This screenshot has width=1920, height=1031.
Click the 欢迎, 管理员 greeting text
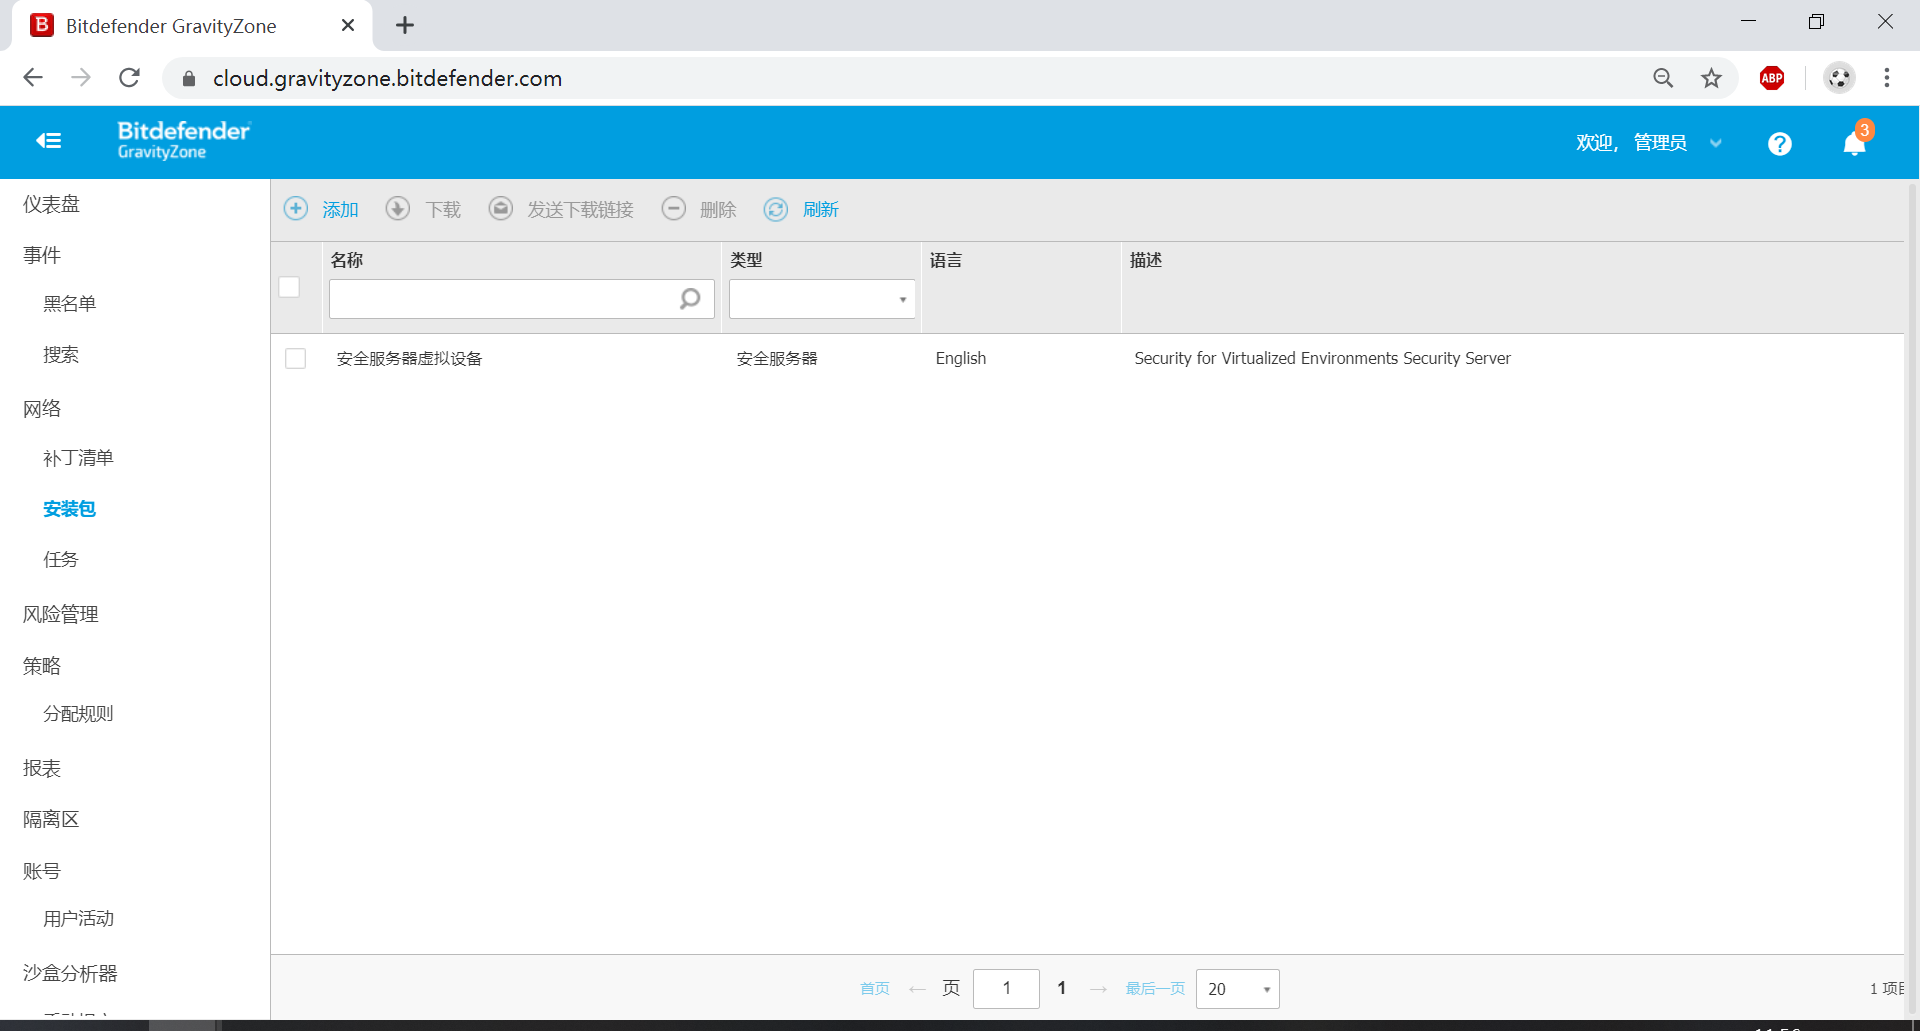[x=1631, y=143]
